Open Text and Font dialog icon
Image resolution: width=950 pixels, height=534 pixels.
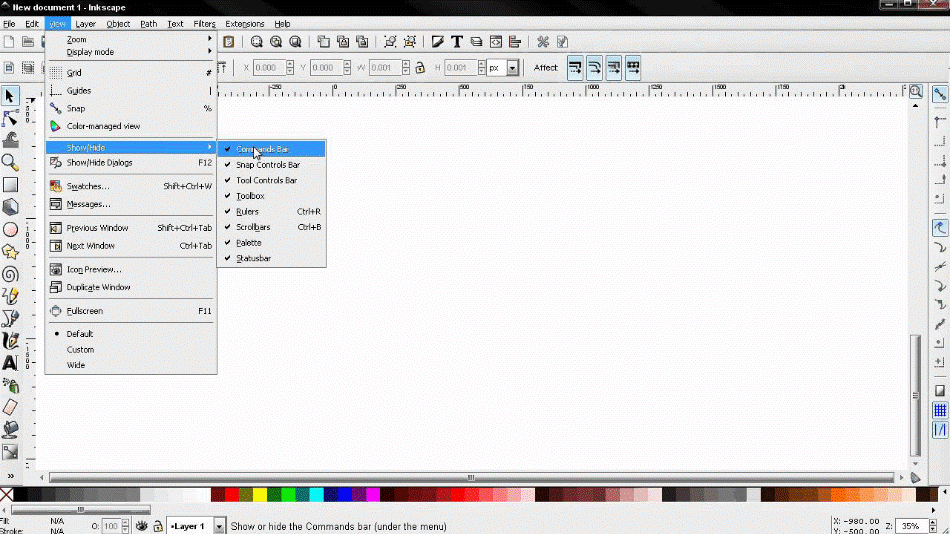[457, 42]
